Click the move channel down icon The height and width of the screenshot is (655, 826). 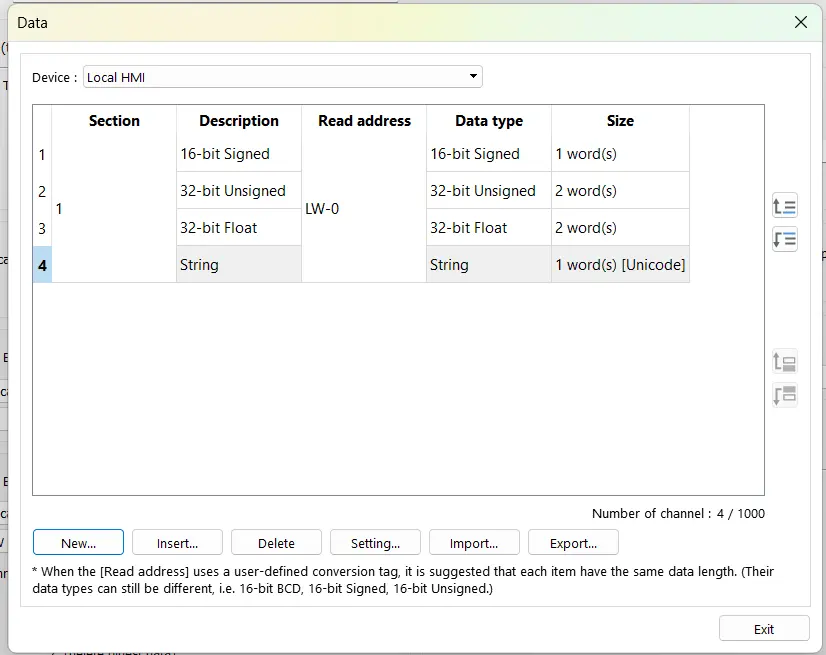(x=784, y=239)
